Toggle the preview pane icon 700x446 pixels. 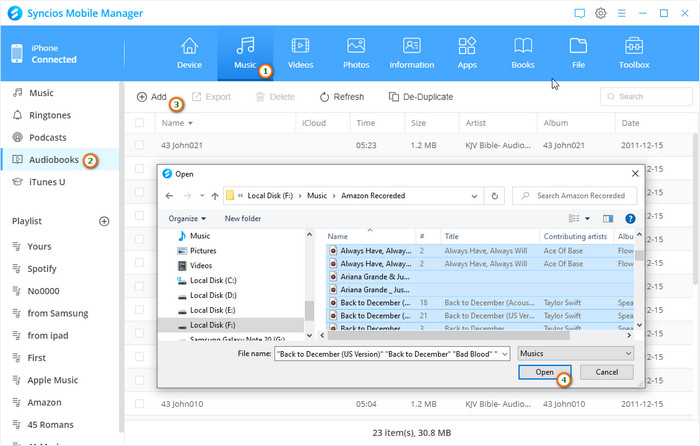(x=608, y=218)
